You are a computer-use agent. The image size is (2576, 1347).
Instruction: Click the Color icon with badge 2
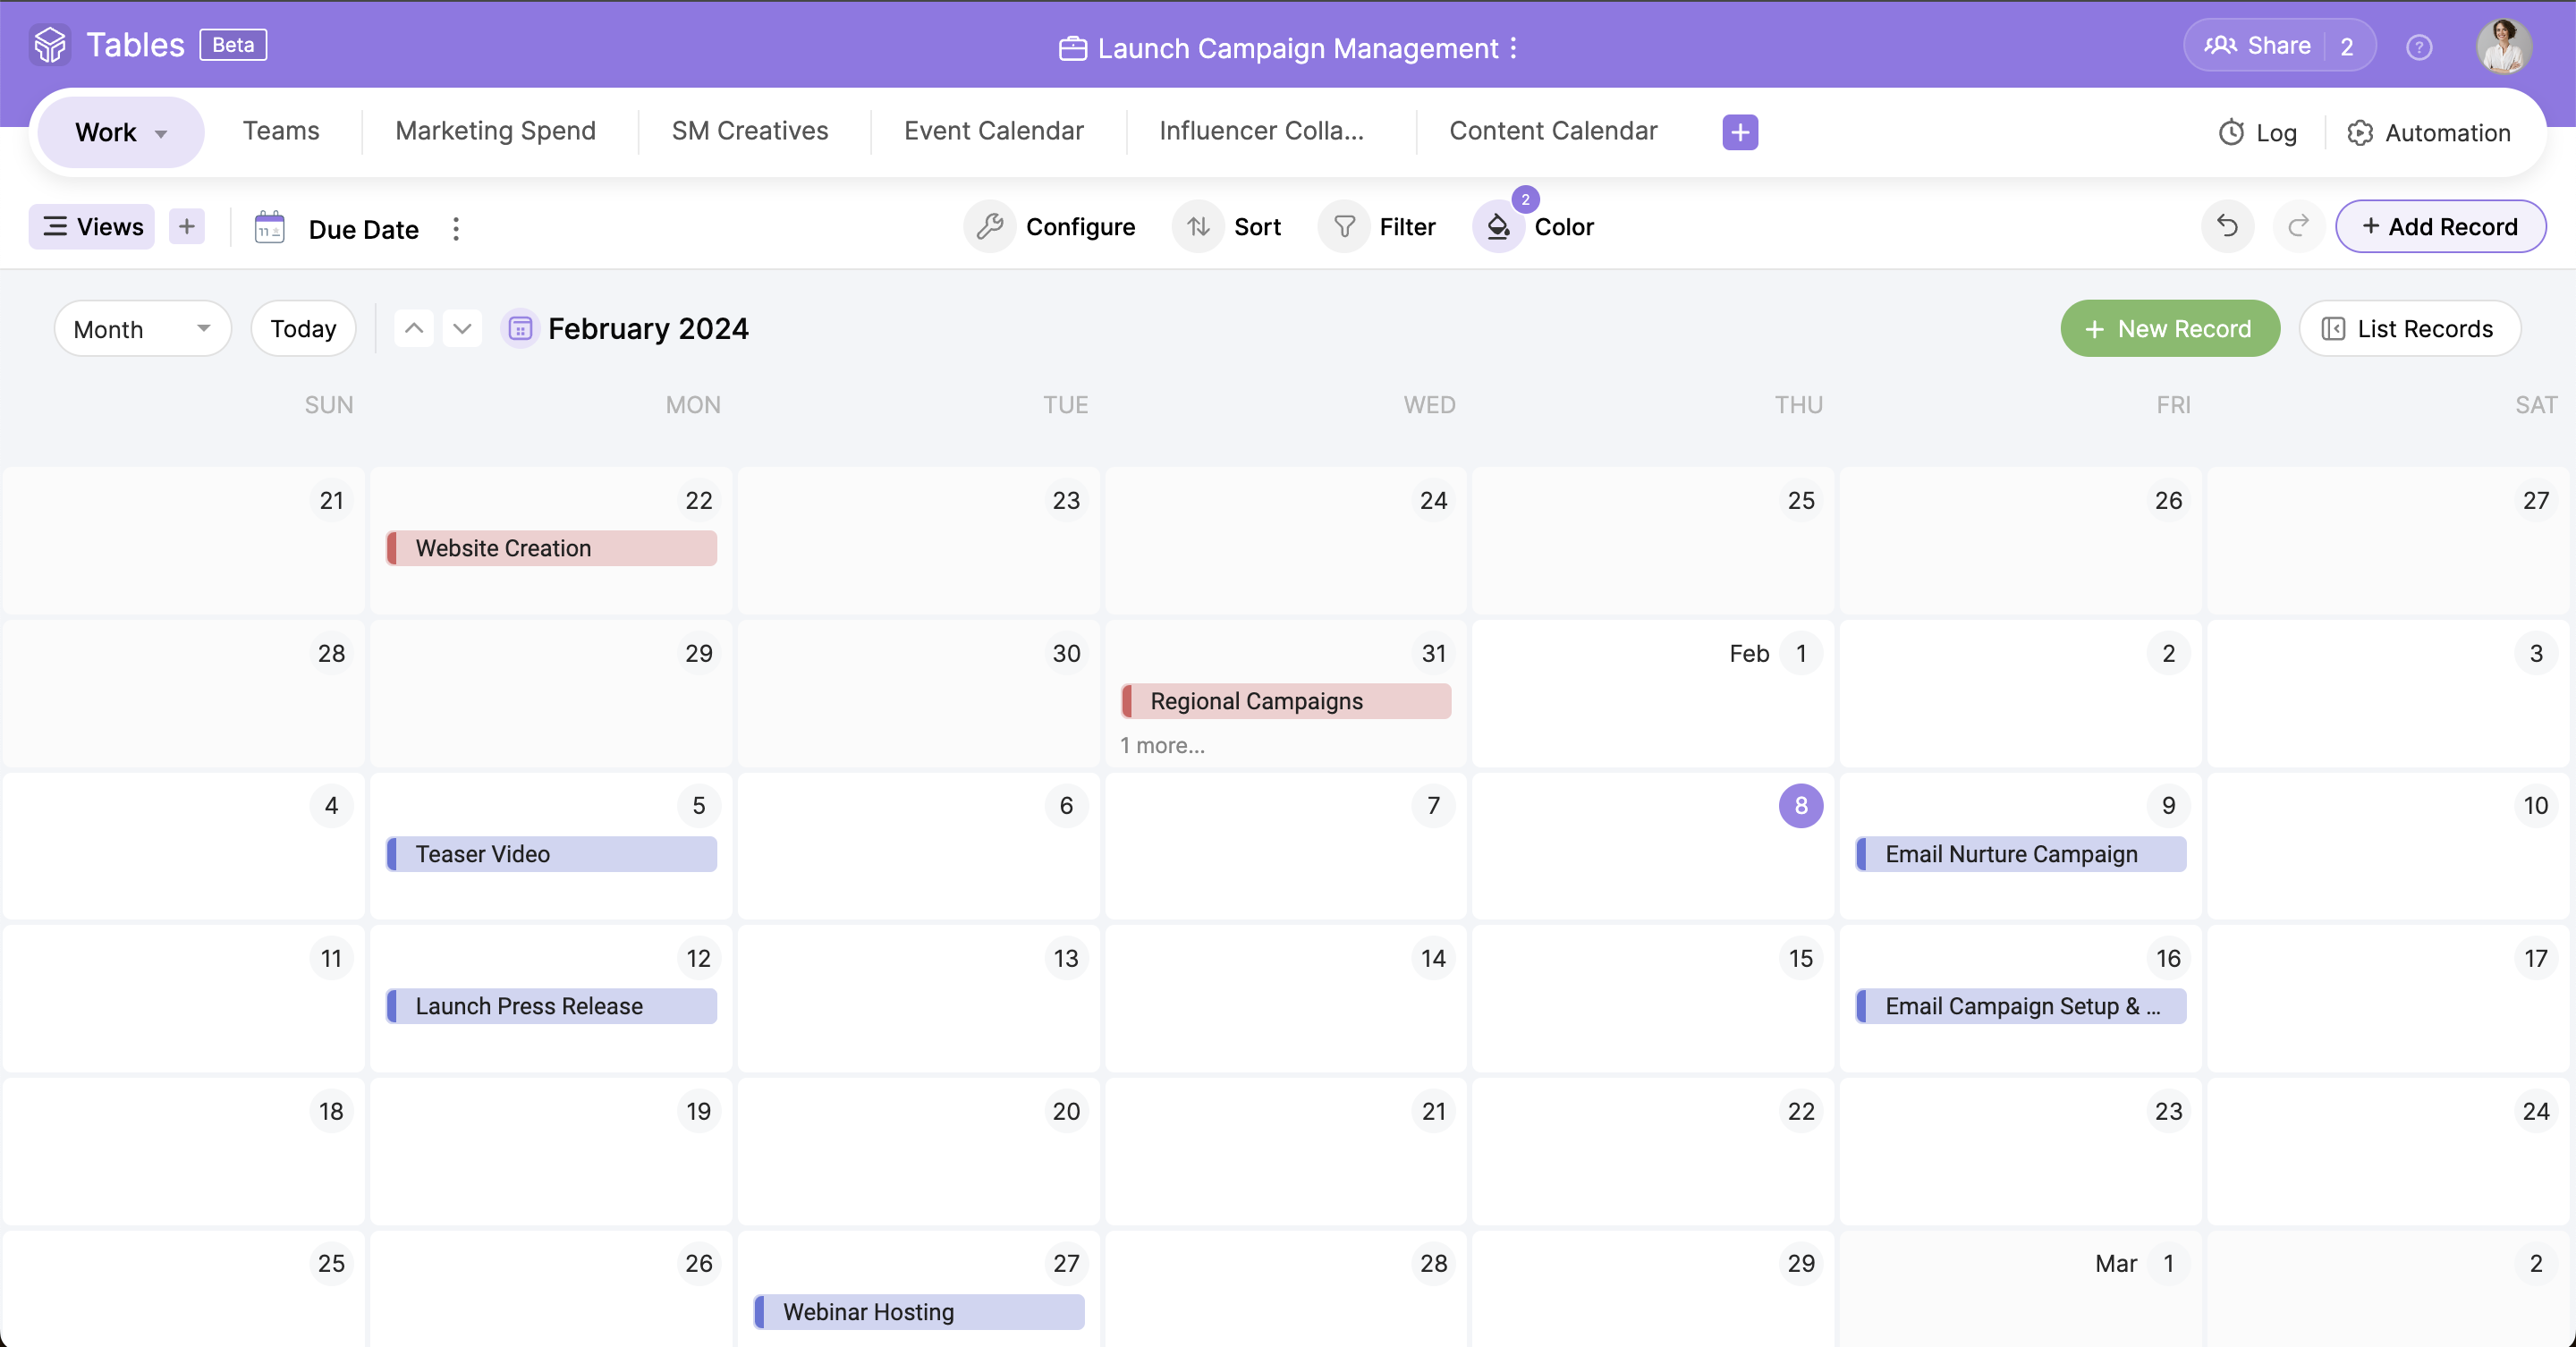pos(1497,226)
